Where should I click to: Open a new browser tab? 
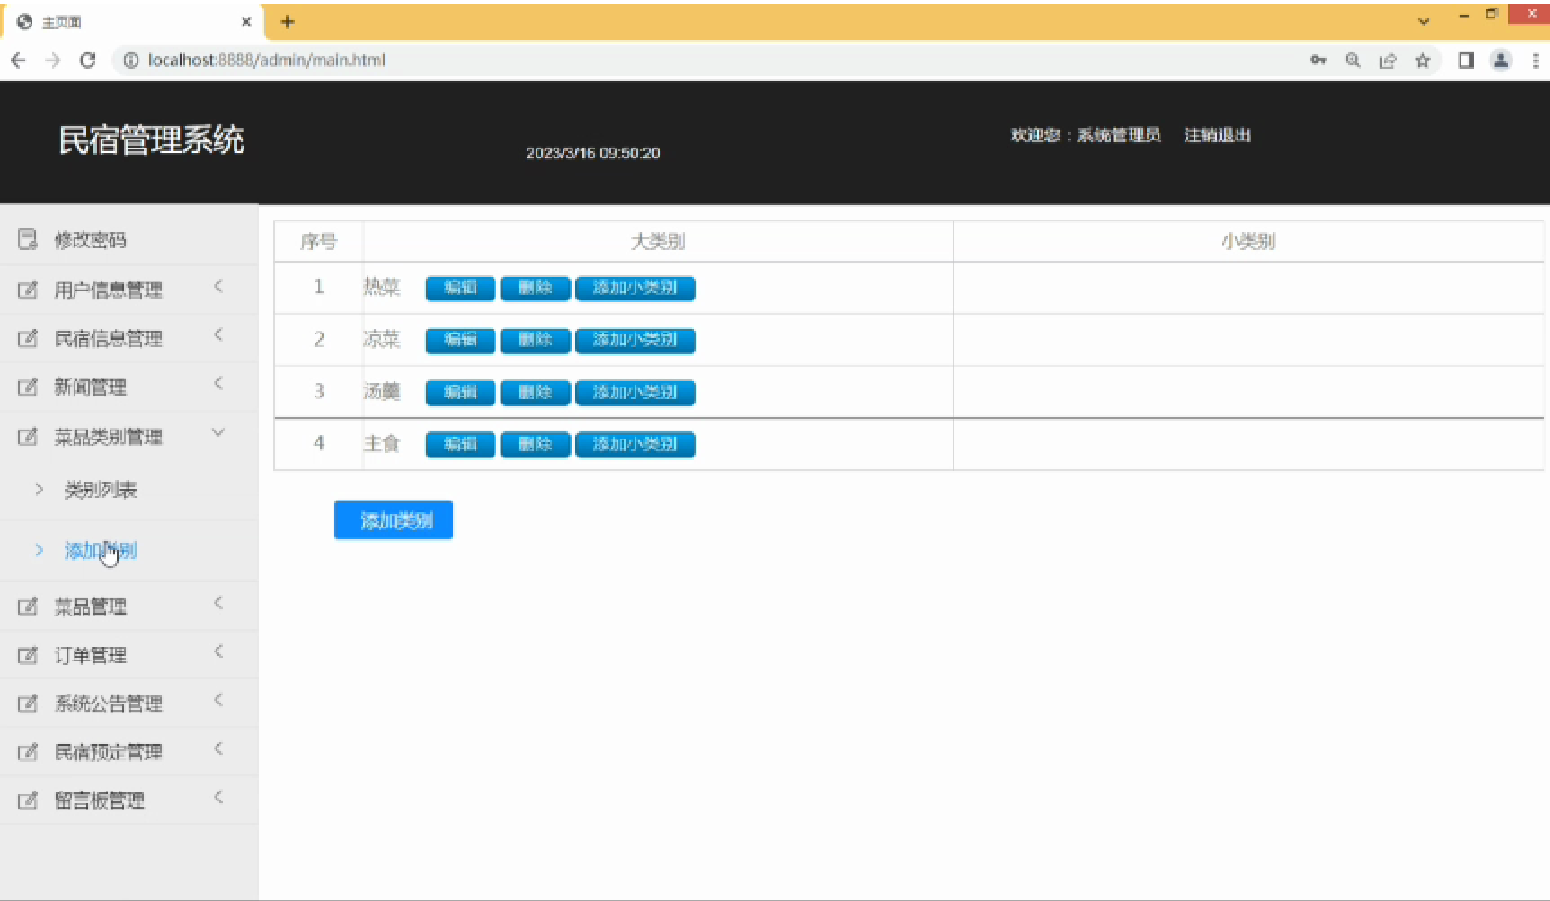[288, 21]
